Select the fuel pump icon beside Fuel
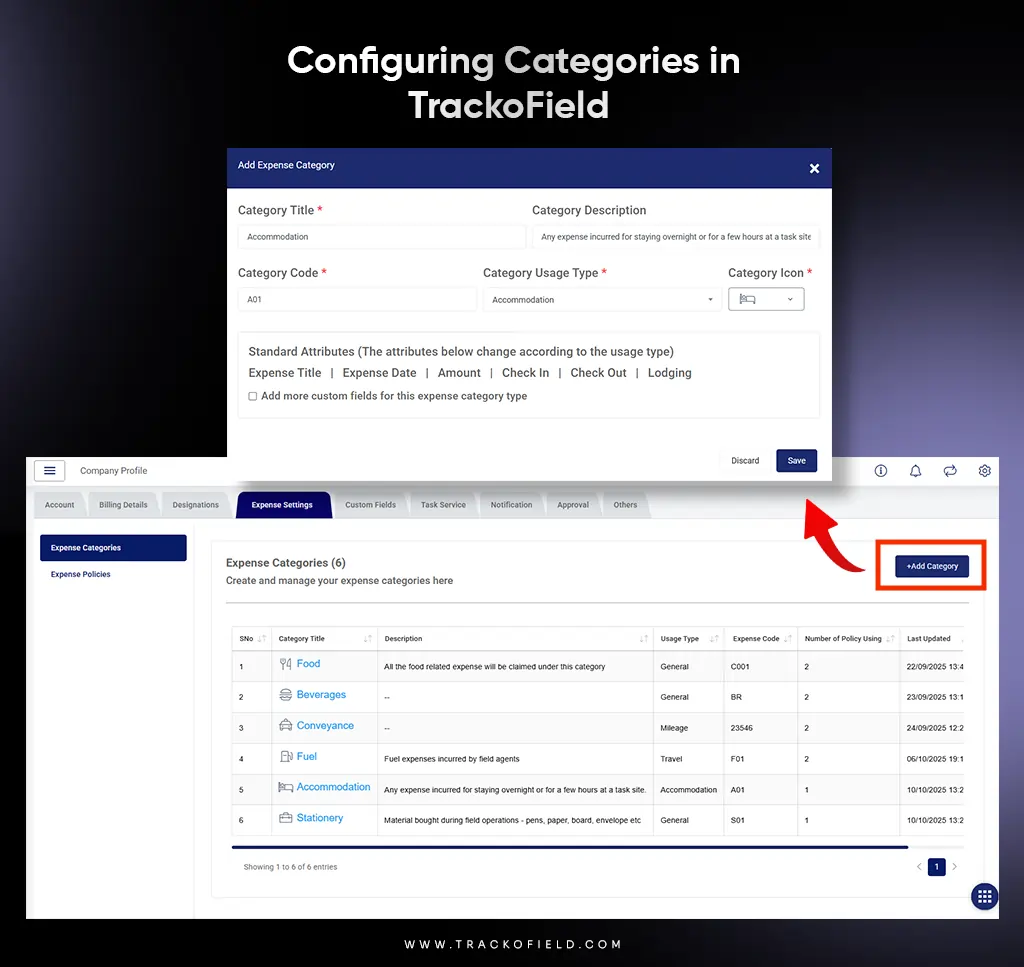The height and width of the screenshot is (967, 1024). (287, 756)
